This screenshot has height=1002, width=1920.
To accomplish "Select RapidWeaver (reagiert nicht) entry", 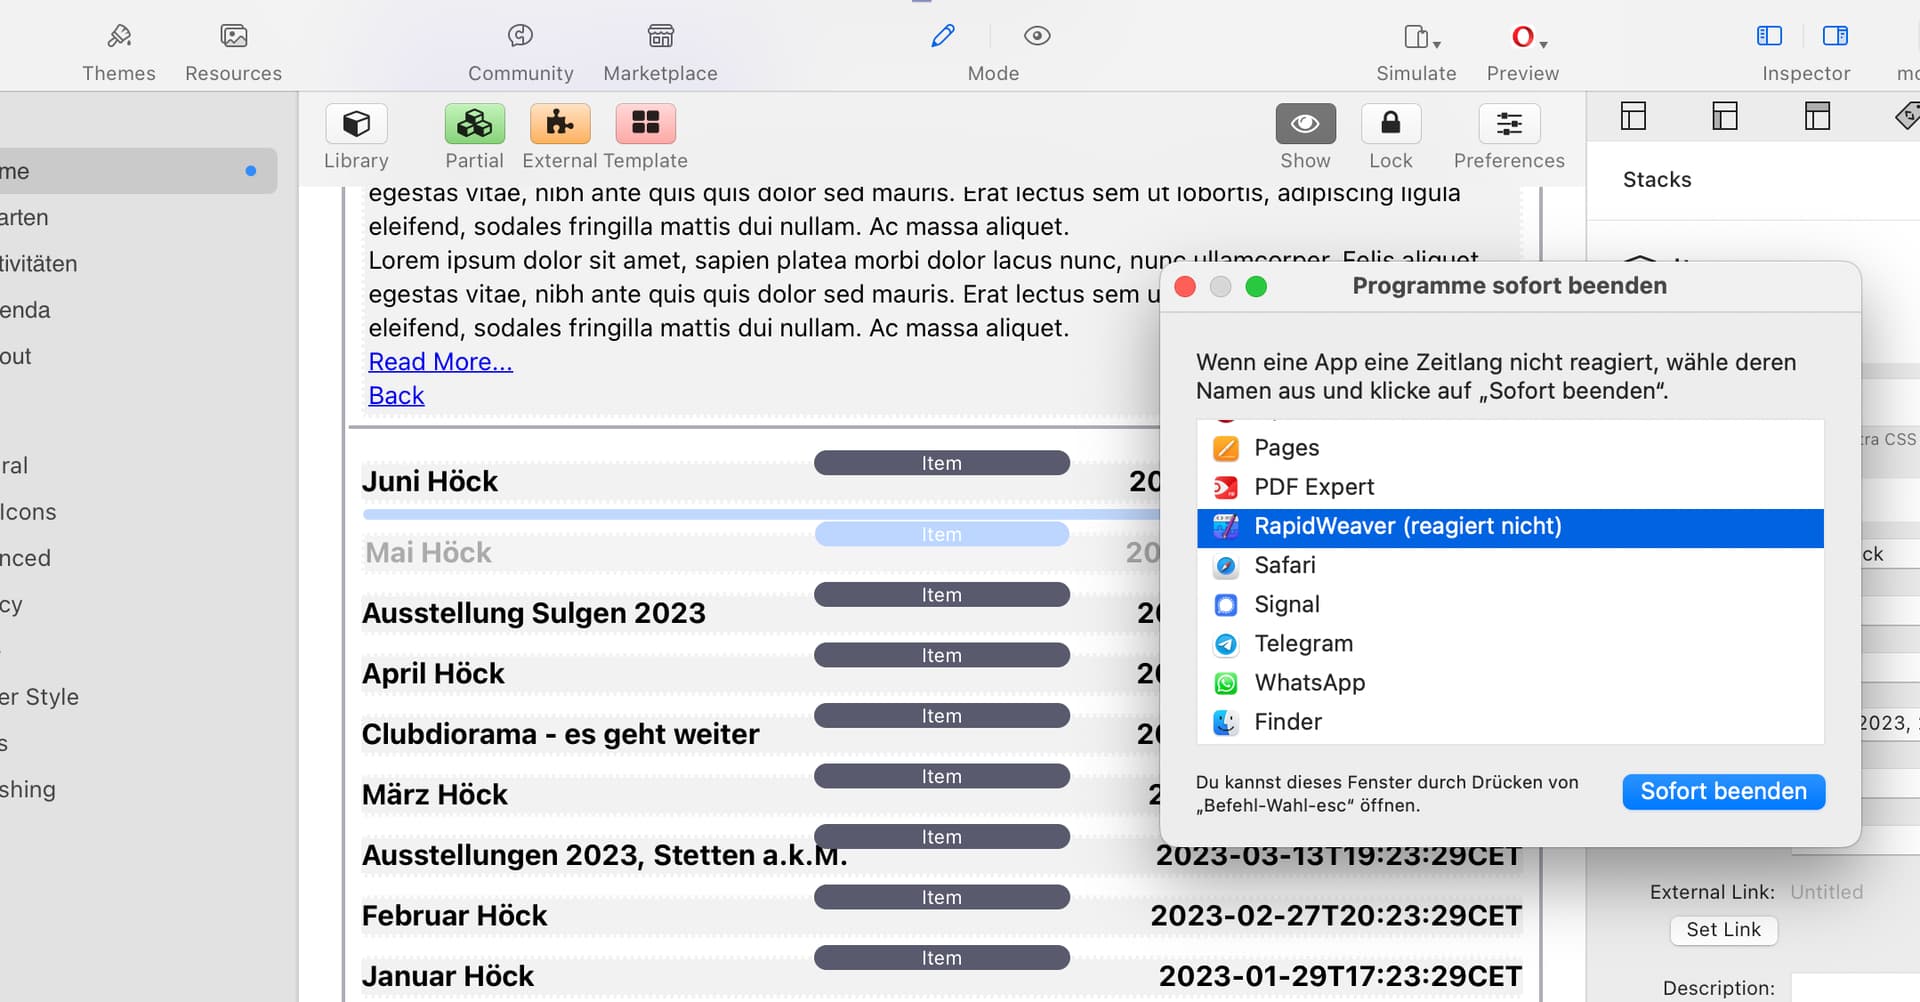I will (x=1510, y=527).
